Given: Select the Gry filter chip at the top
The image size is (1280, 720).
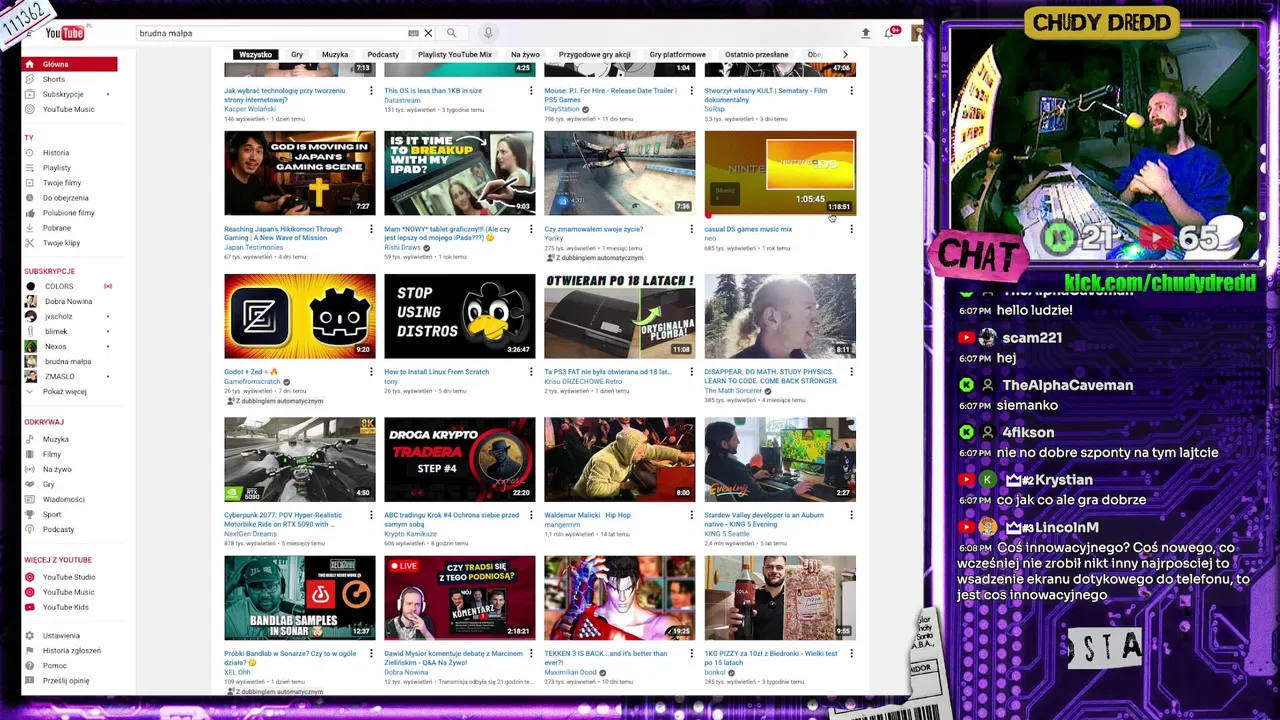Looking at the screenshot, I should [x=297, y=54].
